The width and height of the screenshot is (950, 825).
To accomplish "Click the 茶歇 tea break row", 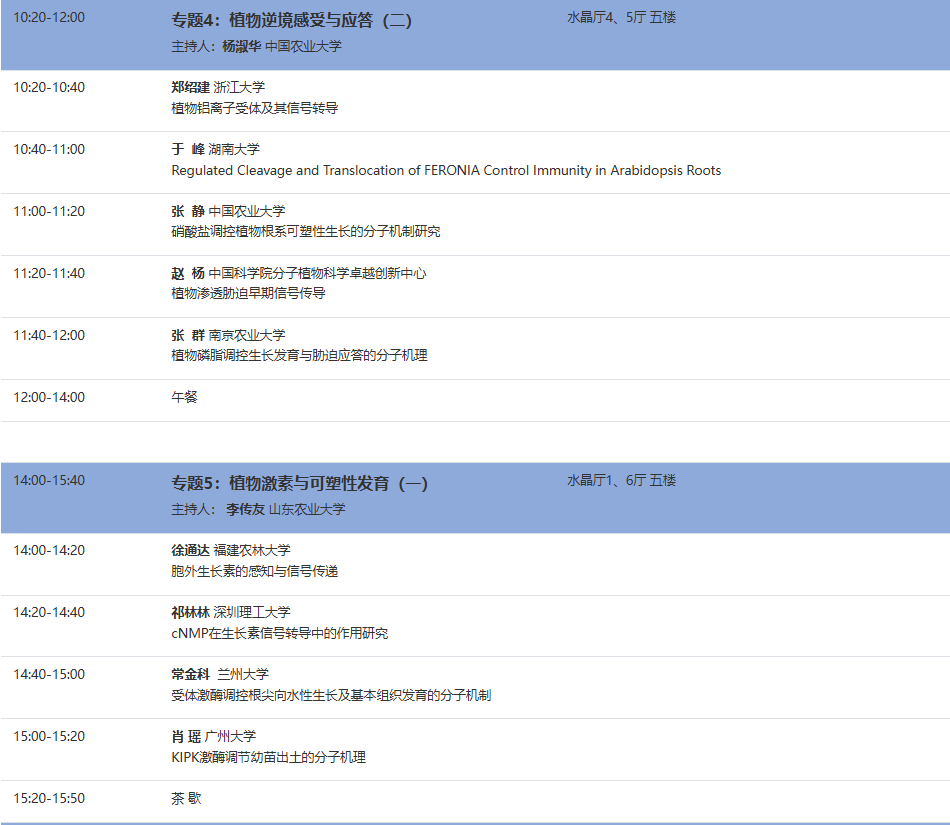I will [186, 798].
